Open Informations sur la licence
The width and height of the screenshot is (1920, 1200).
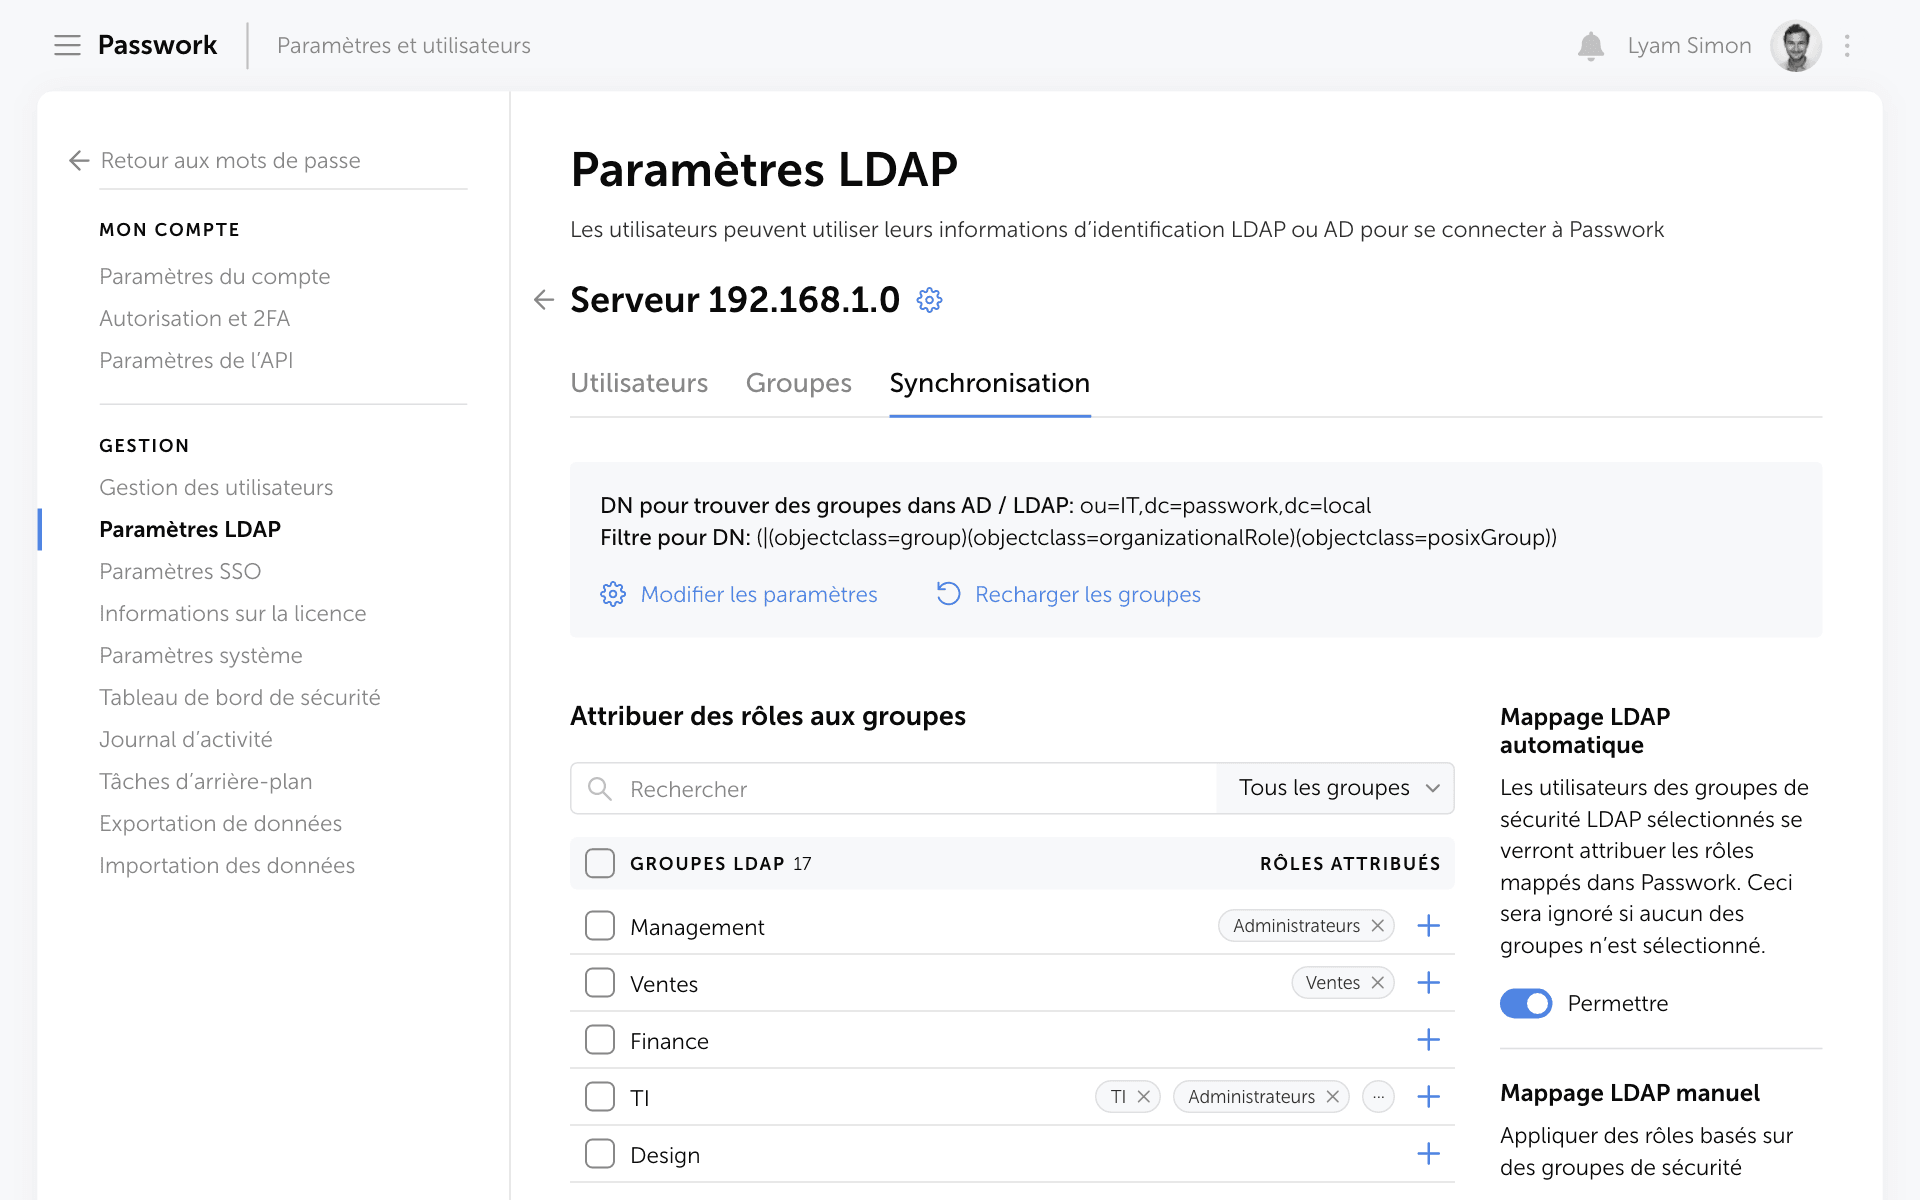(233, 613)
